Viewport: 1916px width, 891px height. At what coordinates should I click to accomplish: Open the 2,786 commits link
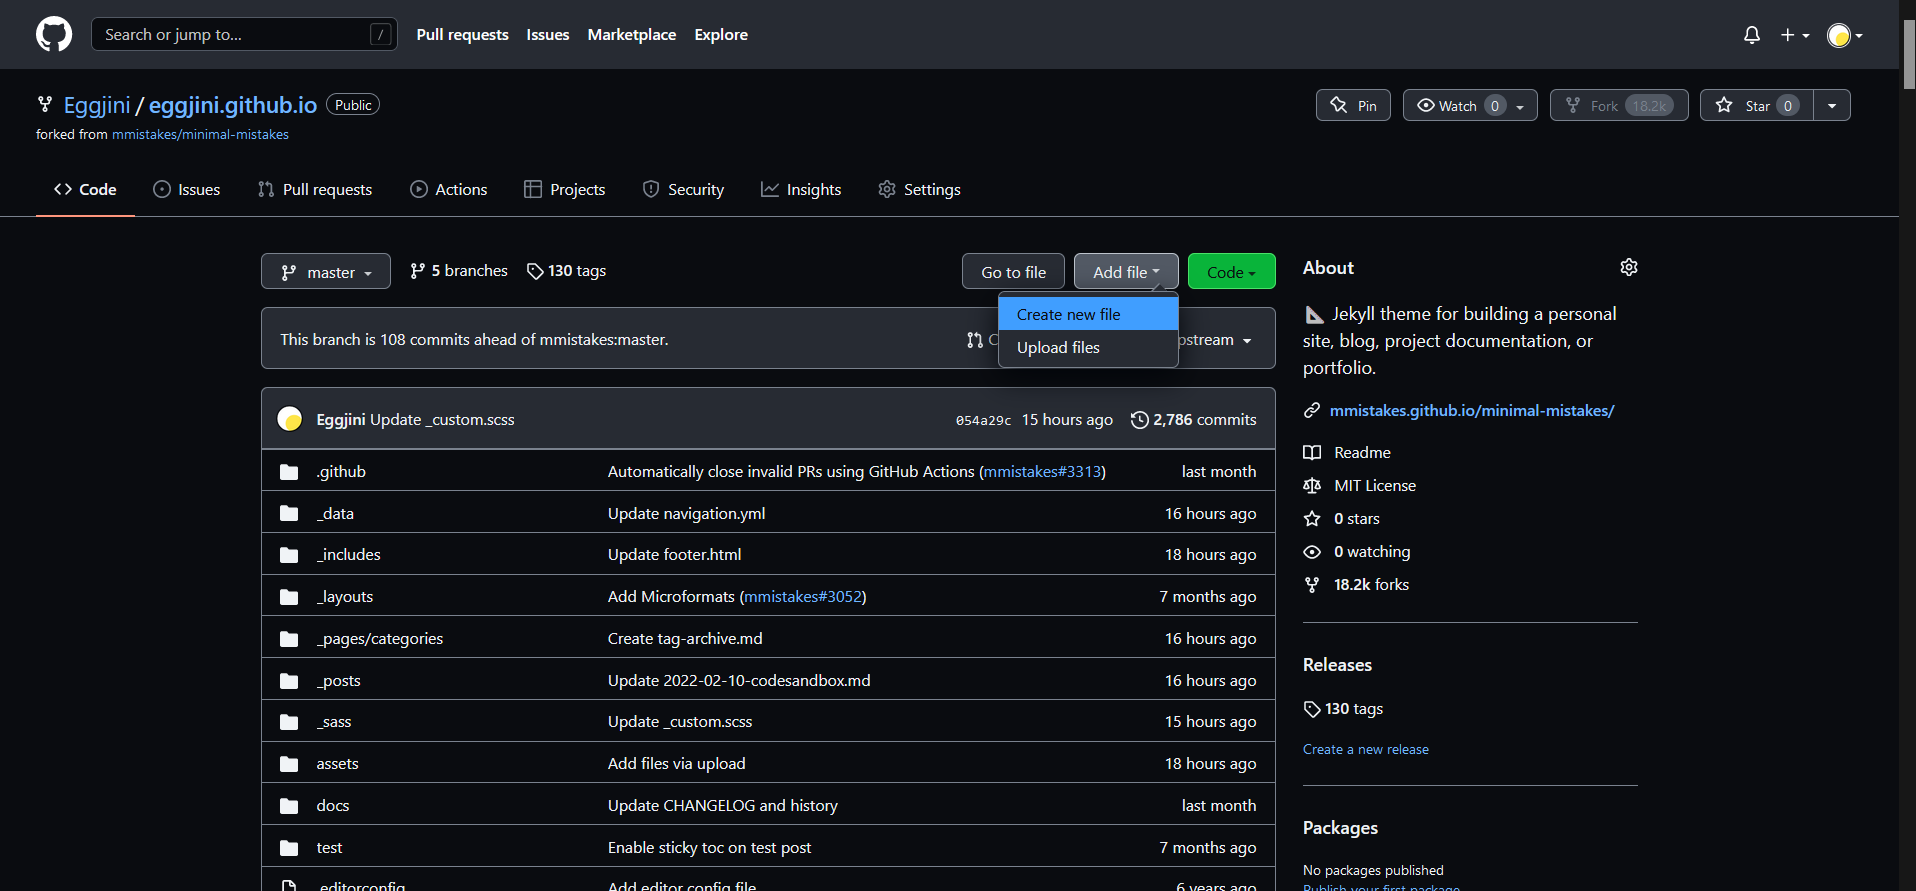[1193, 420]
